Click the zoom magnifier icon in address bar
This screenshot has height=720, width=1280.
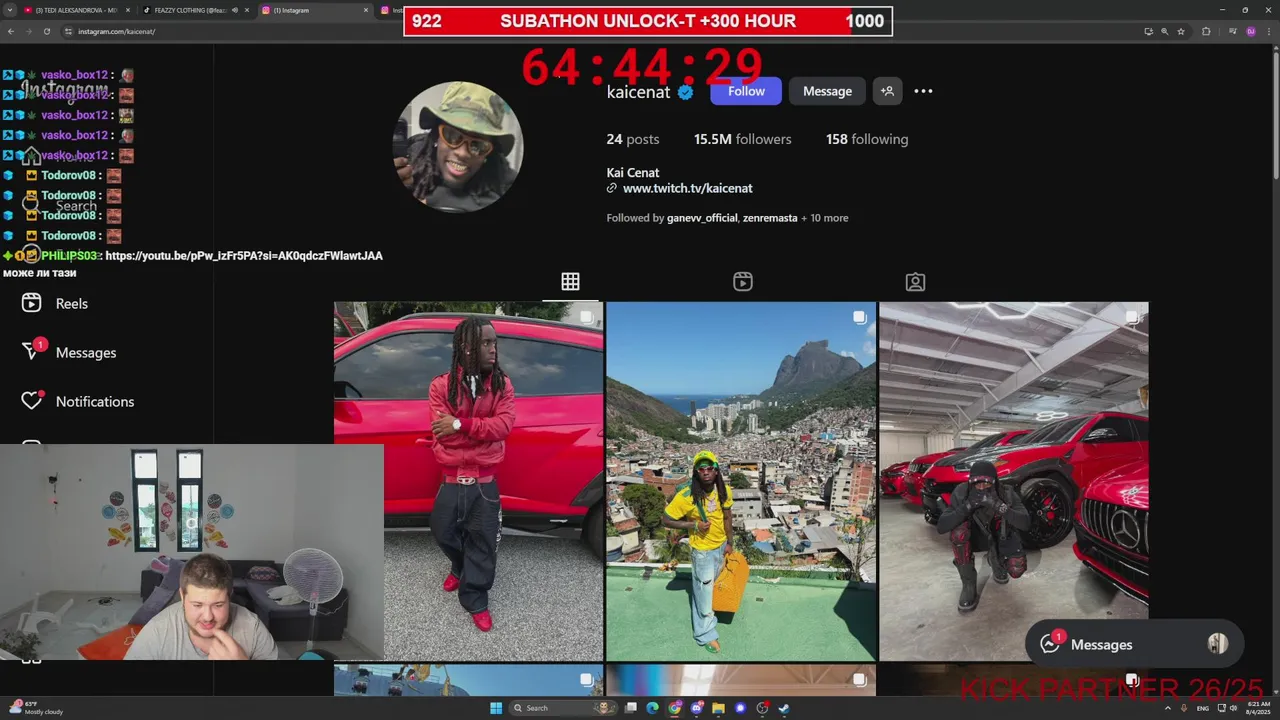(1164, 31)
